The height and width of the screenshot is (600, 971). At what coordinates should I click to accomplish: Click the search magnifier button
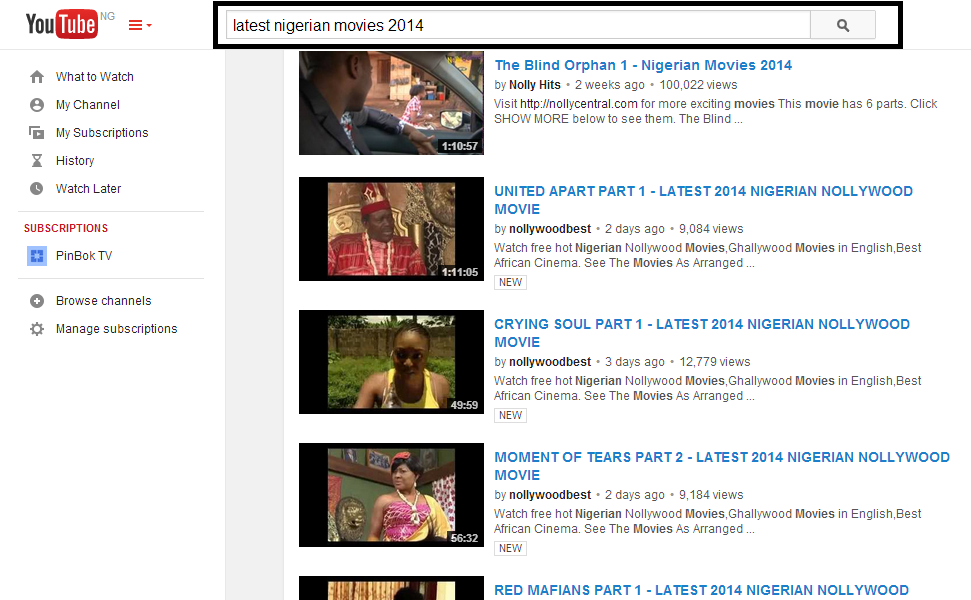coord(842,25)
